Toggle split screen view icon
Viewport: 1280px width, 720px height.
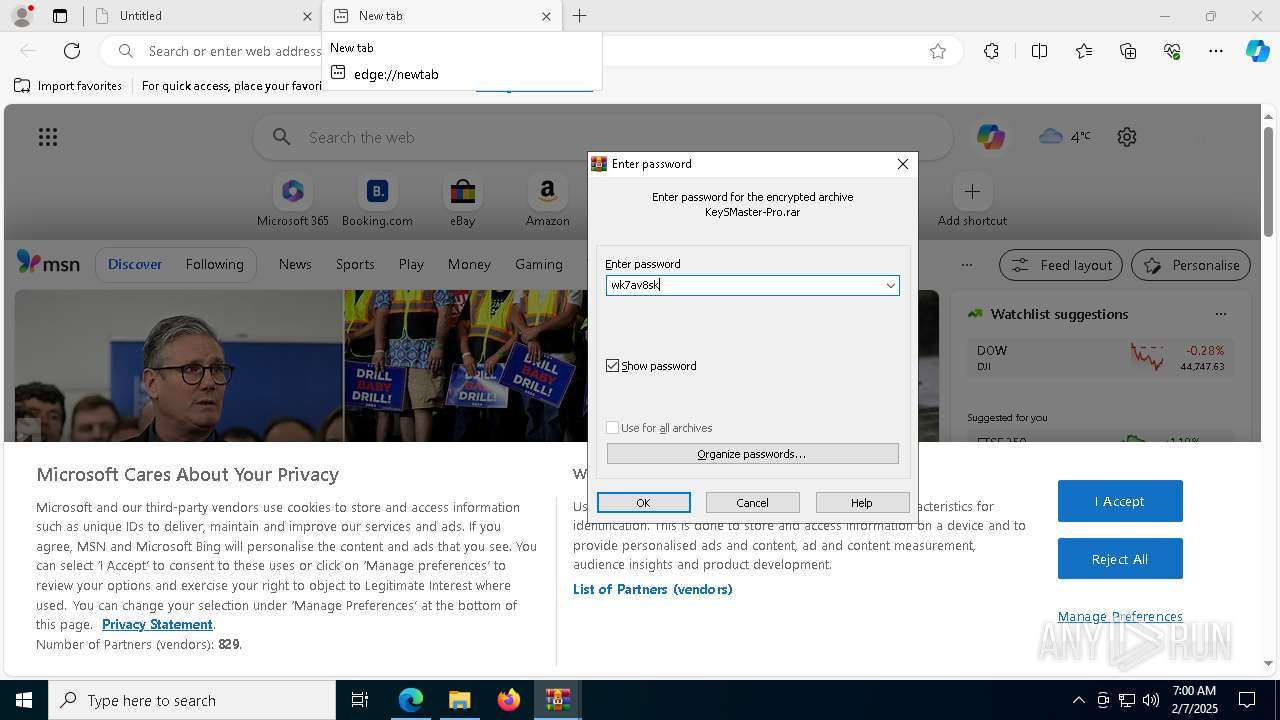pyautogui.click(x=1039, y=51)
